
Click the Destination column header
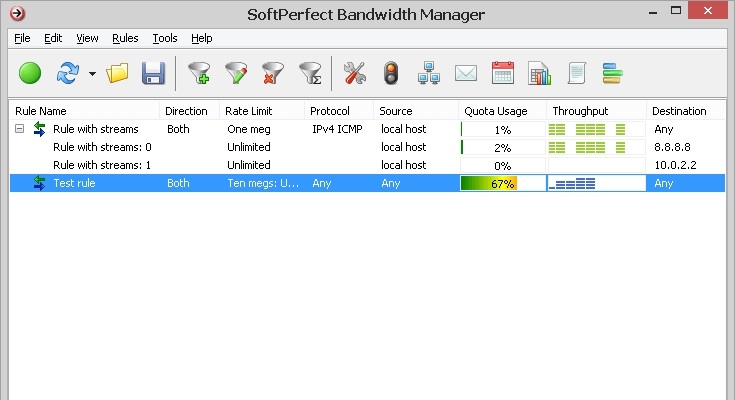[686, 111]
